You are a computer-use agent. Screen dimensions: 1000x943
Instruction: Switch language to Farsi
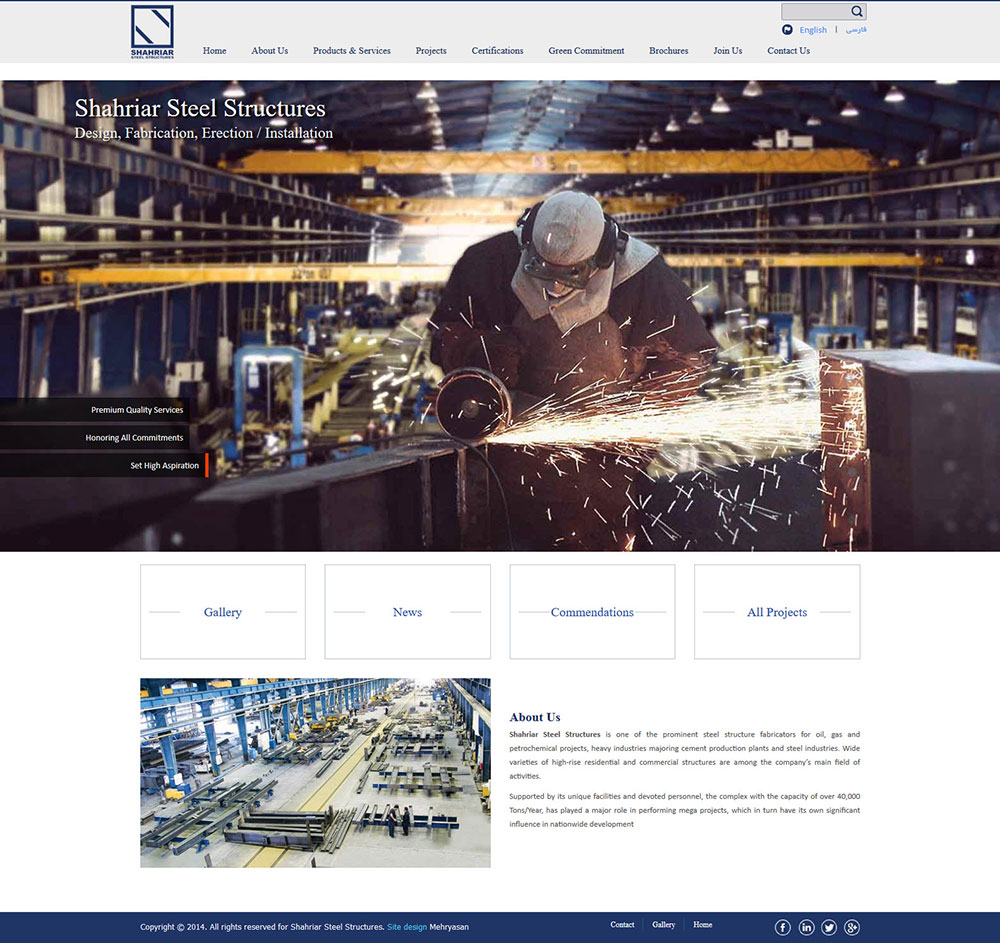point(856,30)
